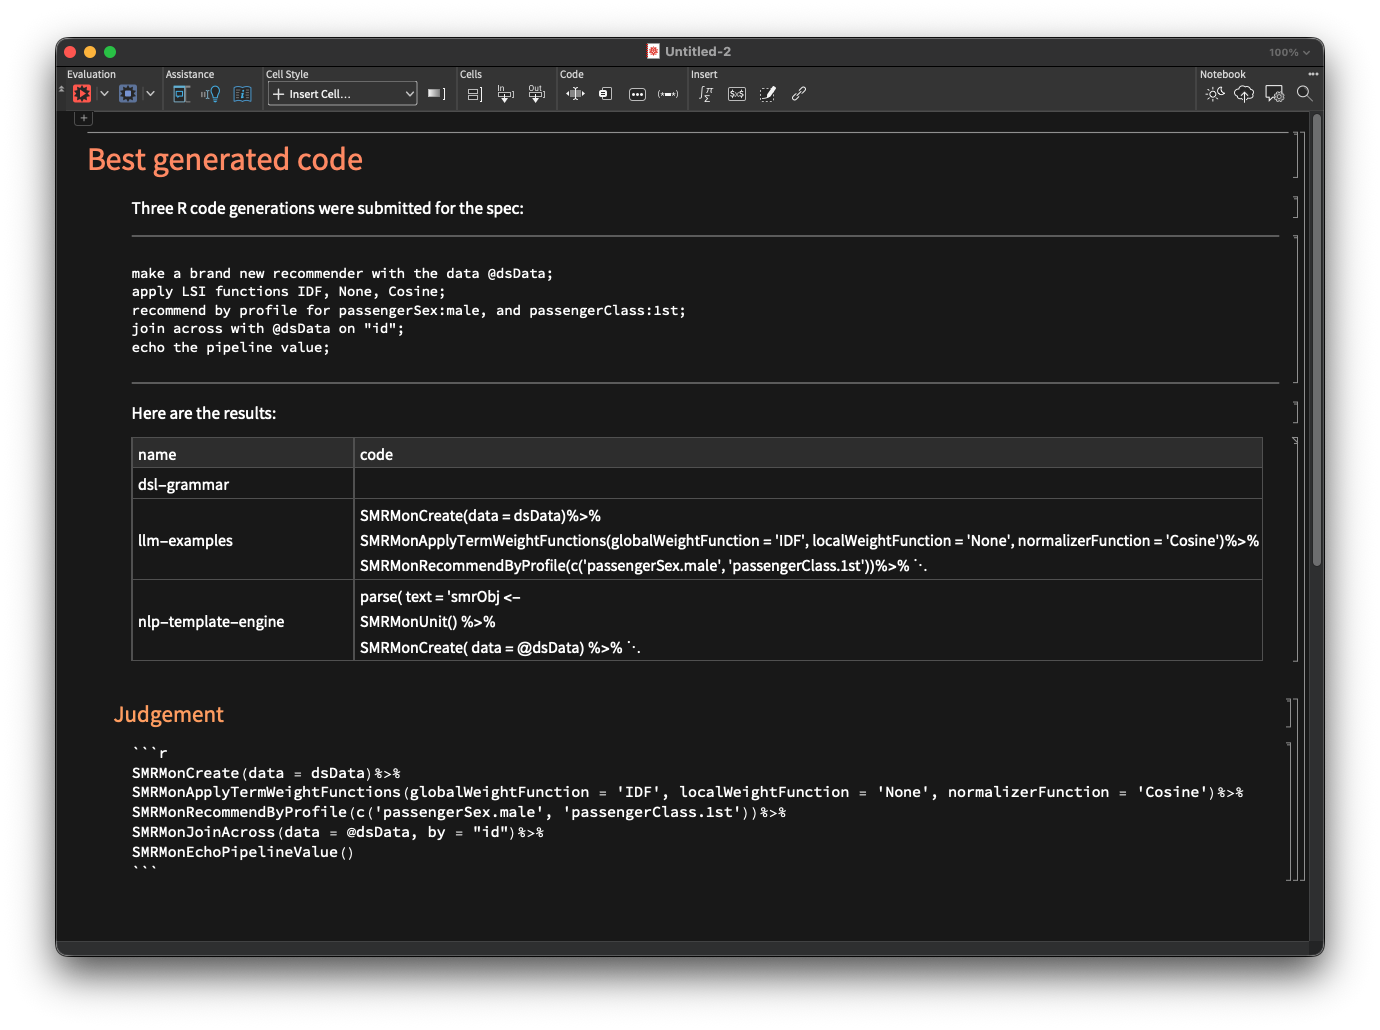Click the 'Best generated code' heading
This screenshot has height=1030, width=1380.
click(225, 159)
